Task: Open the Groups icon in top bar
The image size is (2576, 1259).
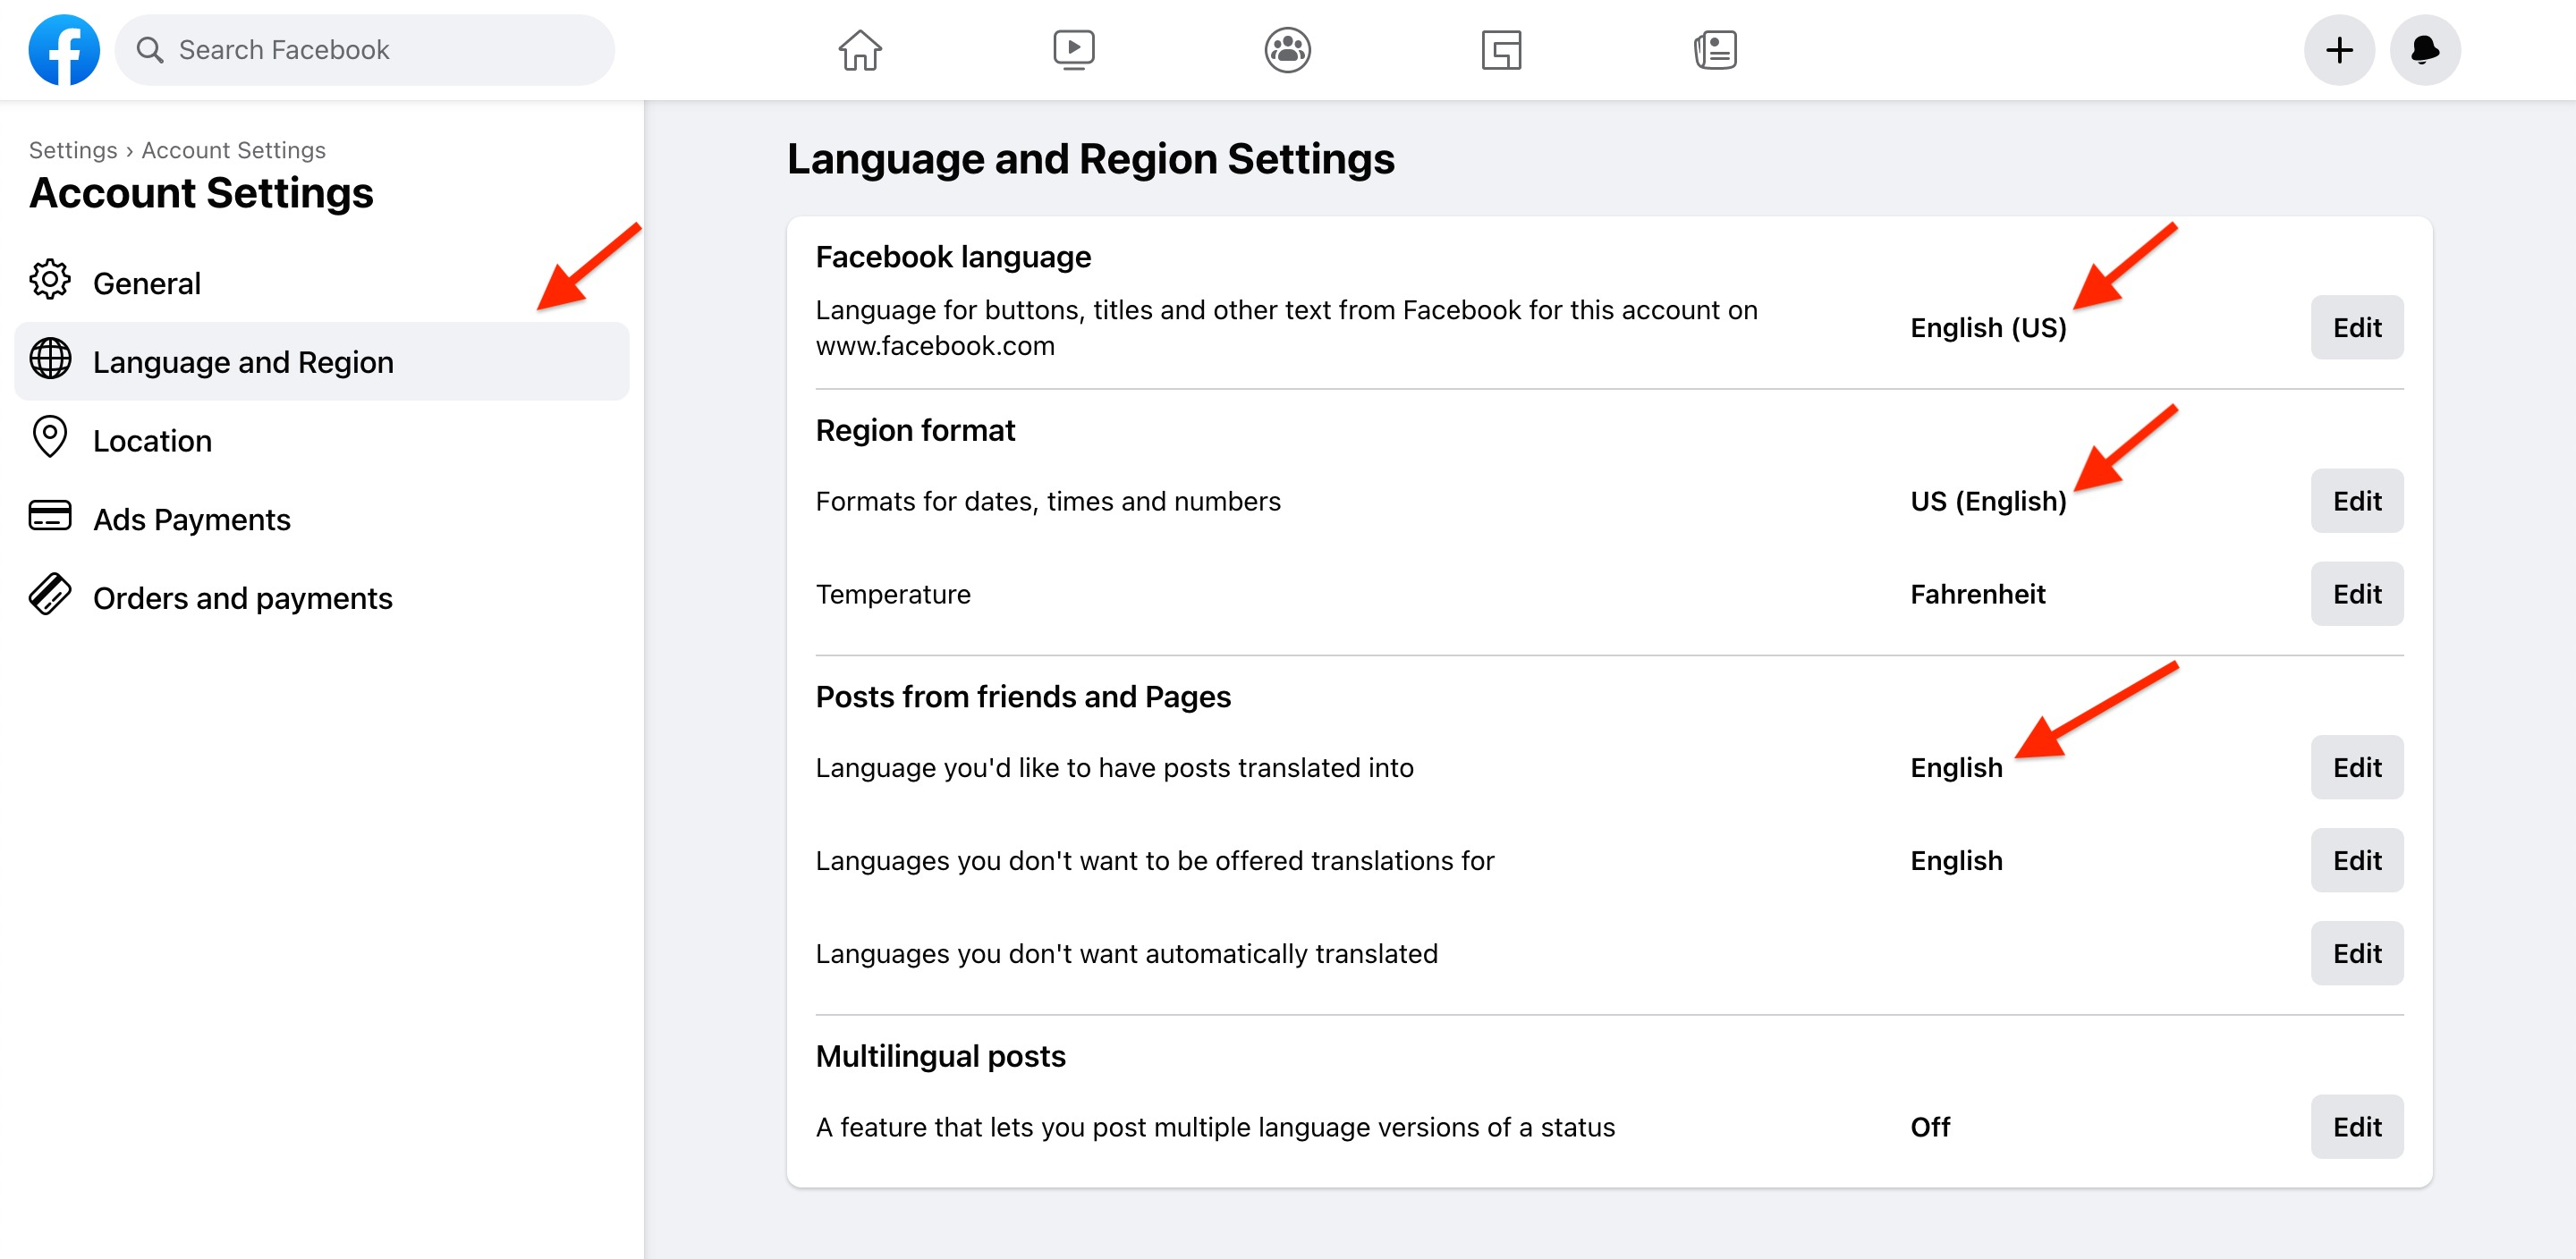Action: click(x=1287, y=50)
